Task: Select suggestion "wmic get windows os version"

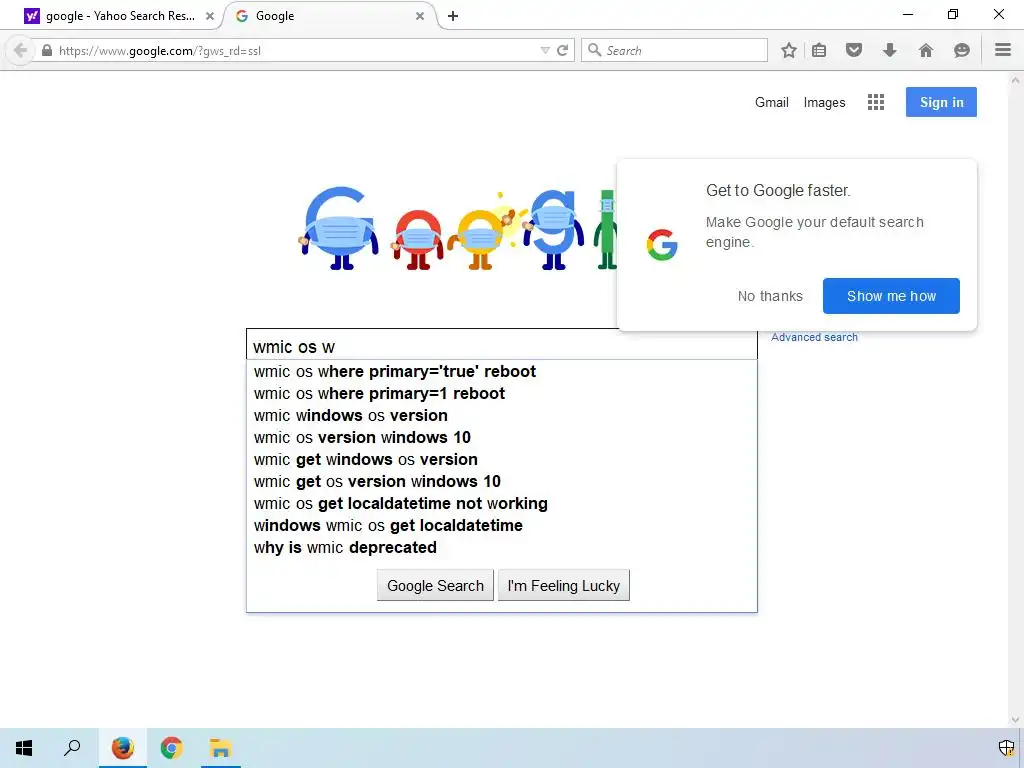Action: coord(502,460)
